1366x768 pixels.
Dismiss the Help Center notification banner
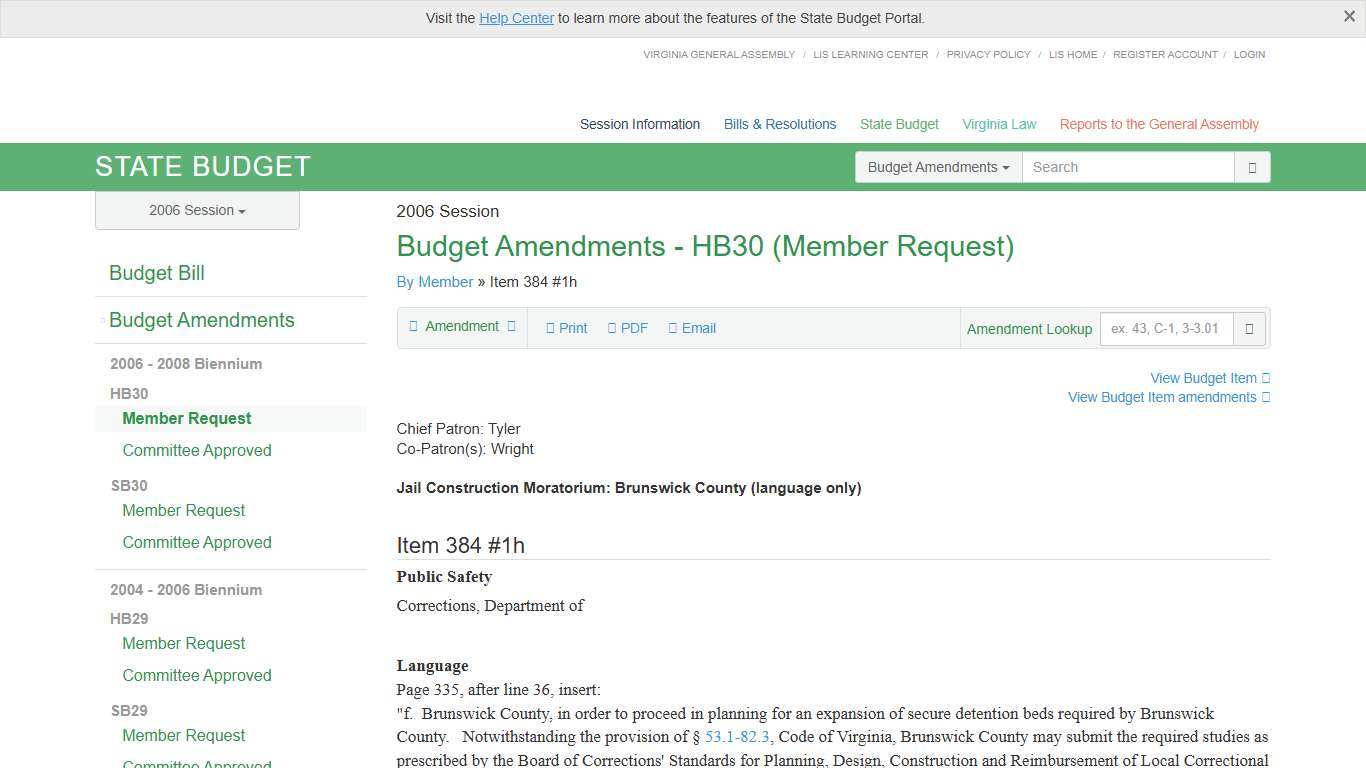coord(1349,16)
